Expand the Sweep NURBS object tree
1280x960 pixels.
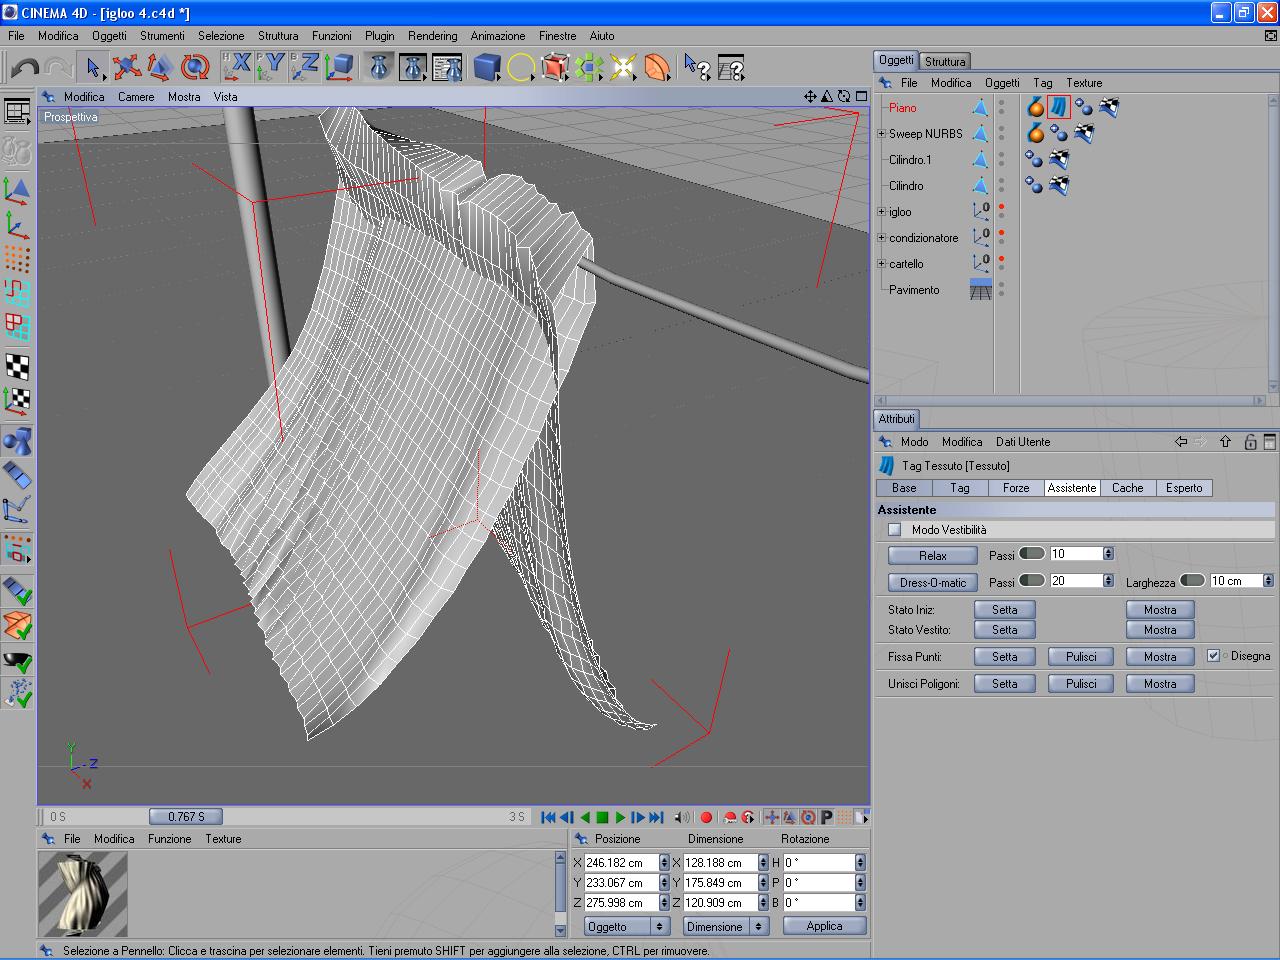pos(881,134)
